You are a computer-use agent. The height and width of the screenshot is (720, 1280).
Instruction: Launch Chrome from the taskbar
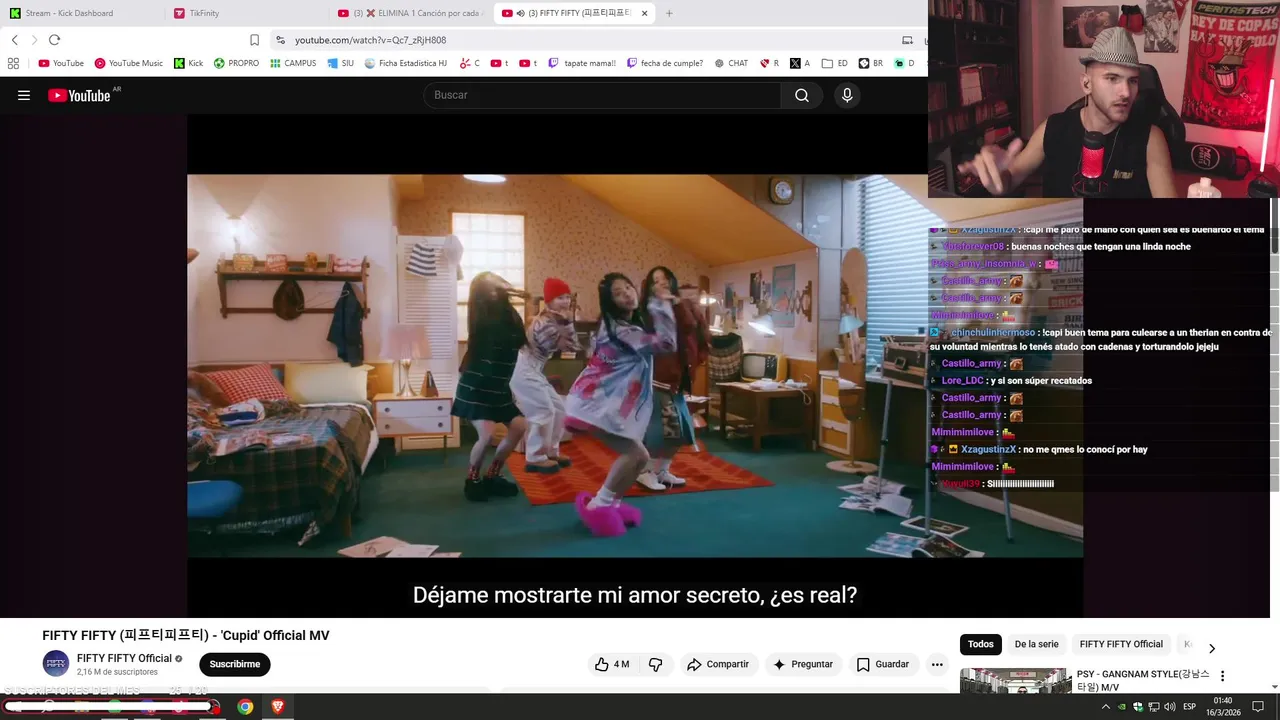pos(245,707)
